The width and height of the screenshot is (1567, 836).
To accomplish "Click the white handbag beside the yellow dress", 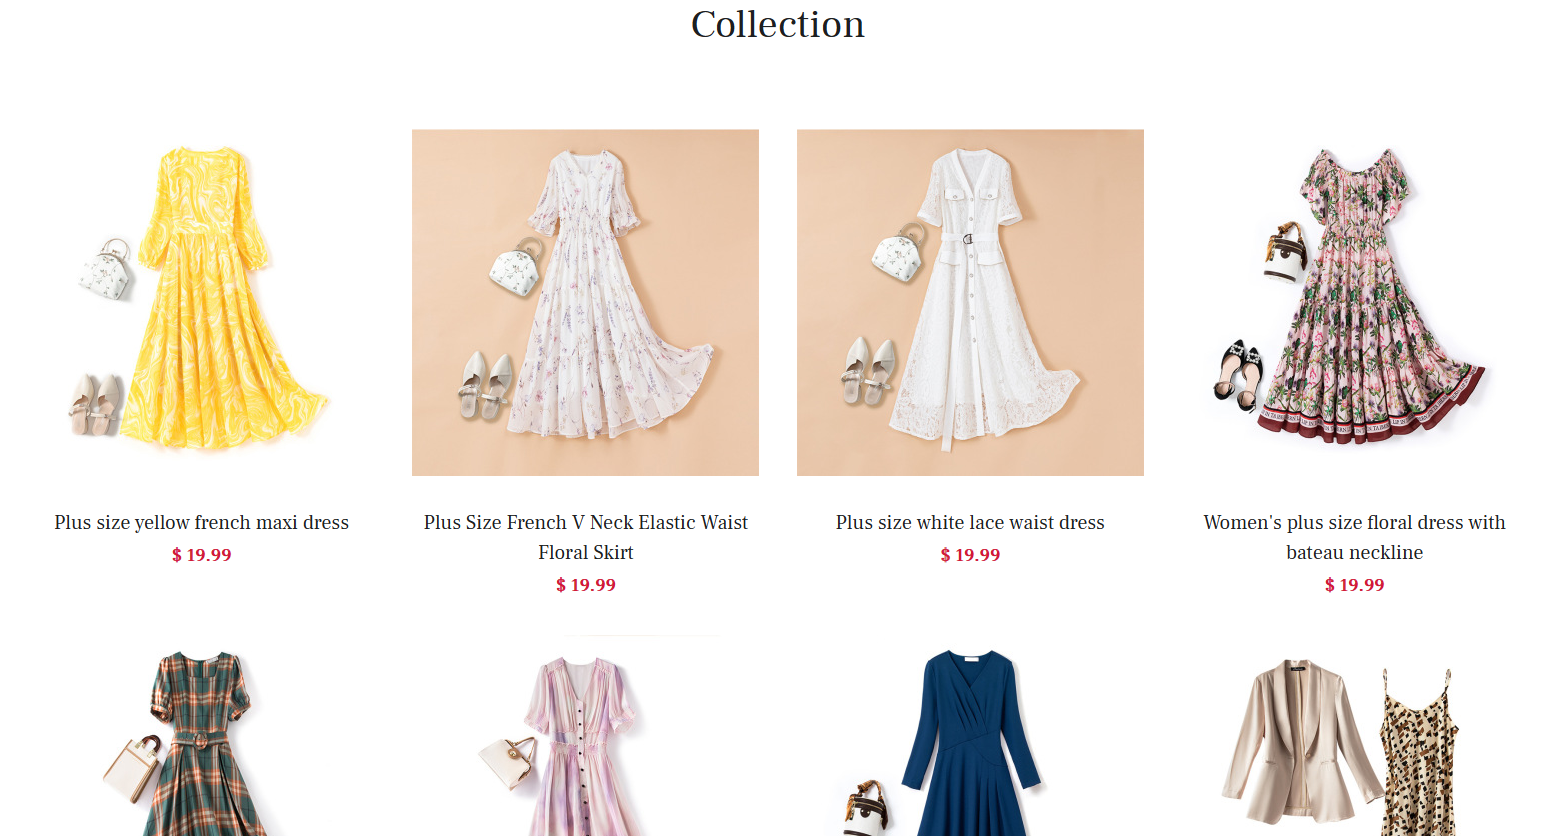I will click(x=107, y=269).
